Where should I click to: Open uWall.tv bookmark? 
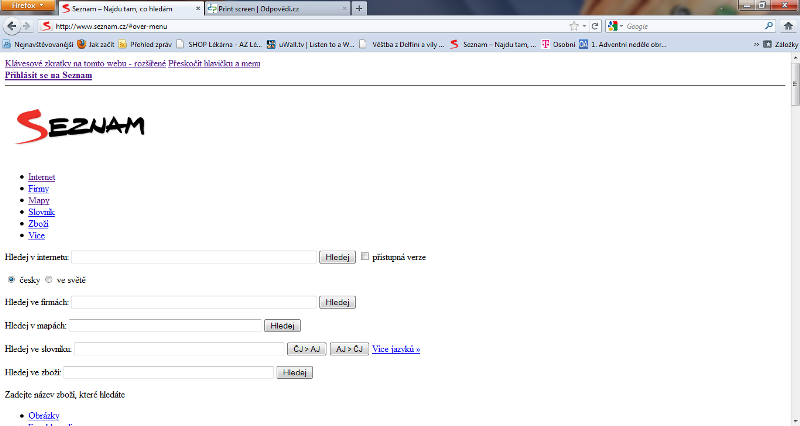[x=310, y=44]
